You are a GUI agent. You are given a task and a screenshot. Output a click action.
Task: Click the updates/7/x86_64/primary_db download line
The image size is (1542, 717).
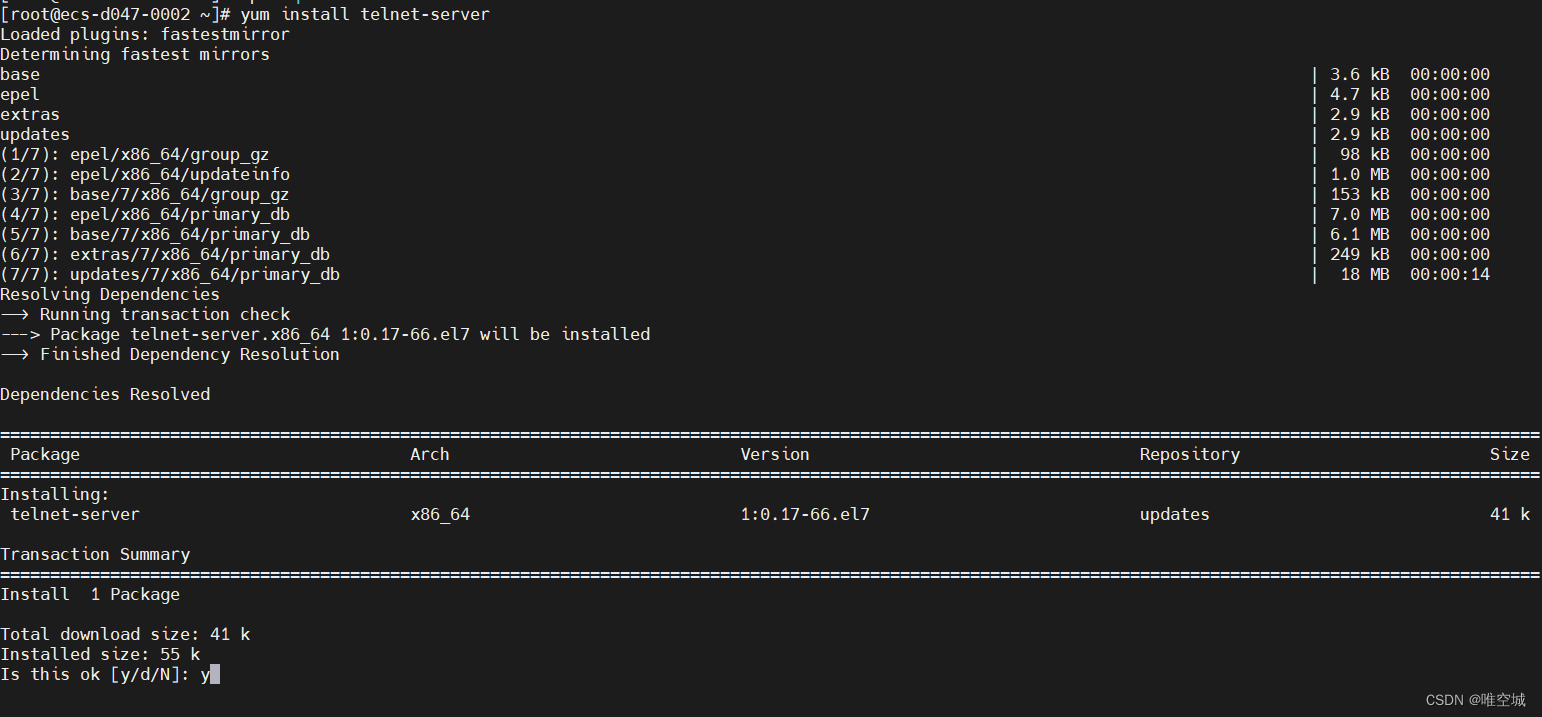pyautogui.click(x=170, y=274)
